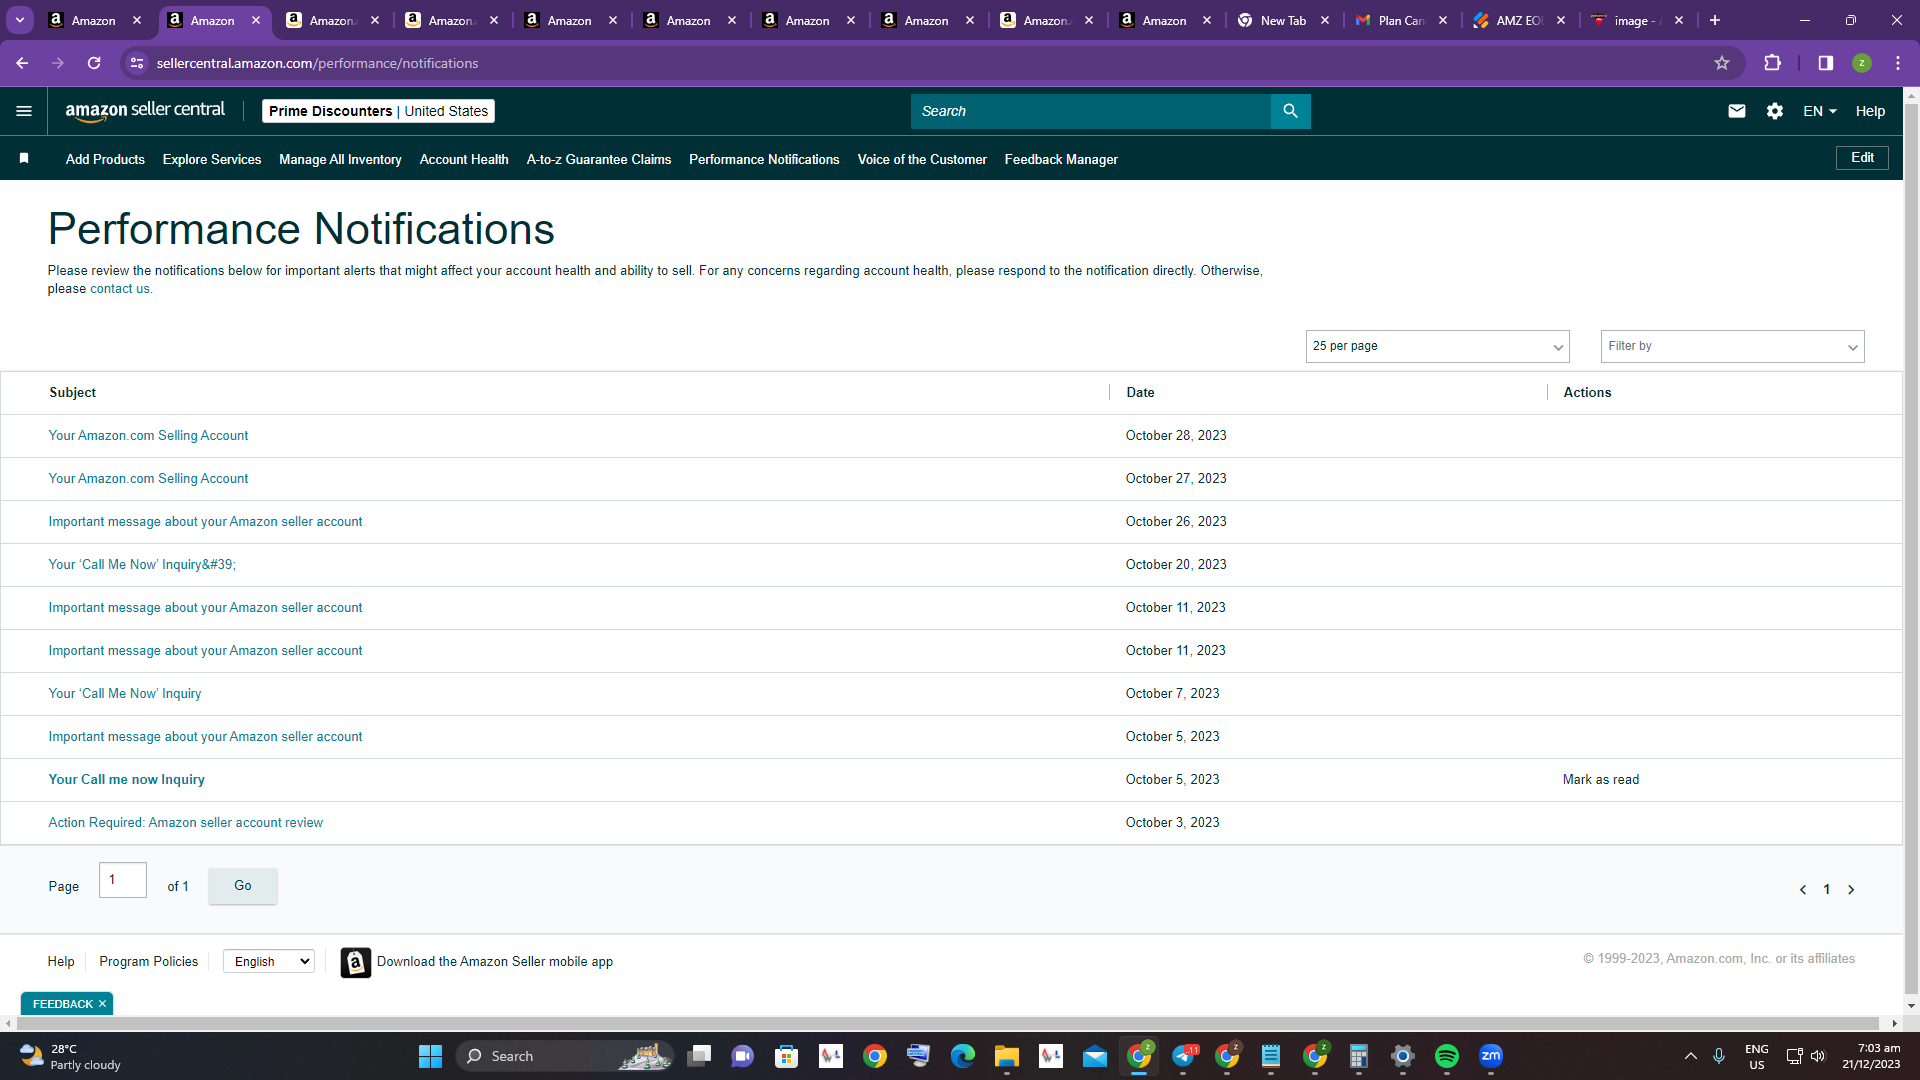The image size is (1920, 1080).
Task: Open the tab search dropdown arrow
Action: (20, 20)
